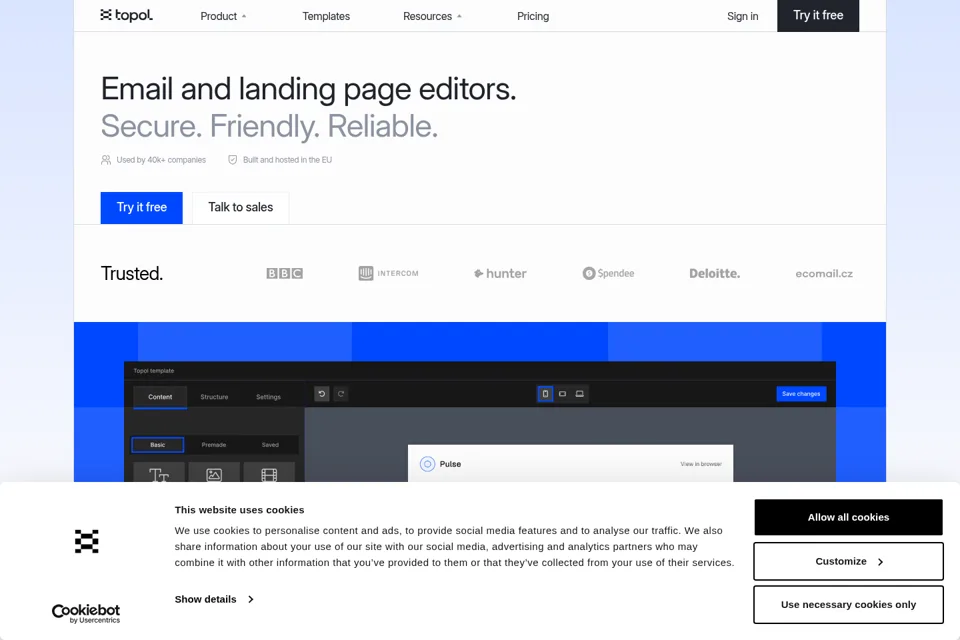Click the Image block icon

coord(214,473)
